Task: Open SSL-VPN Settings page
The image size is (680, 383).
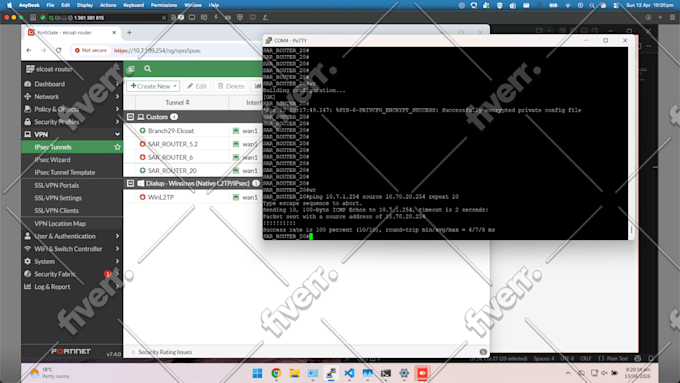Action: click(x=58, y=198)
